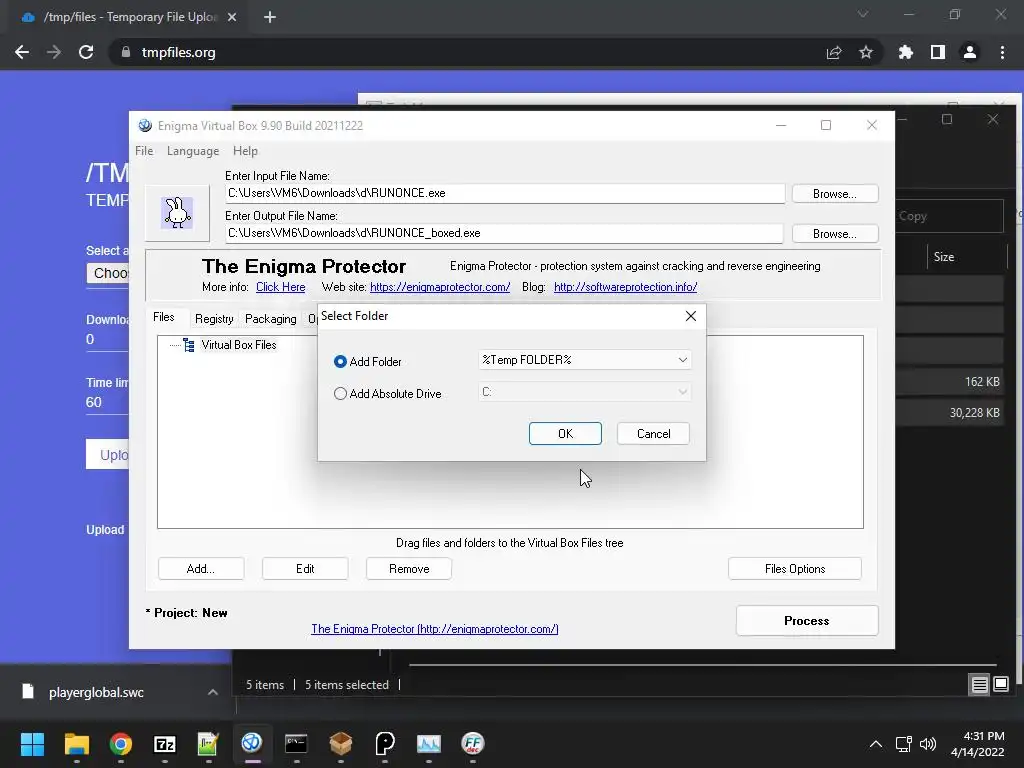Click the Remove button

coord(409,569)
